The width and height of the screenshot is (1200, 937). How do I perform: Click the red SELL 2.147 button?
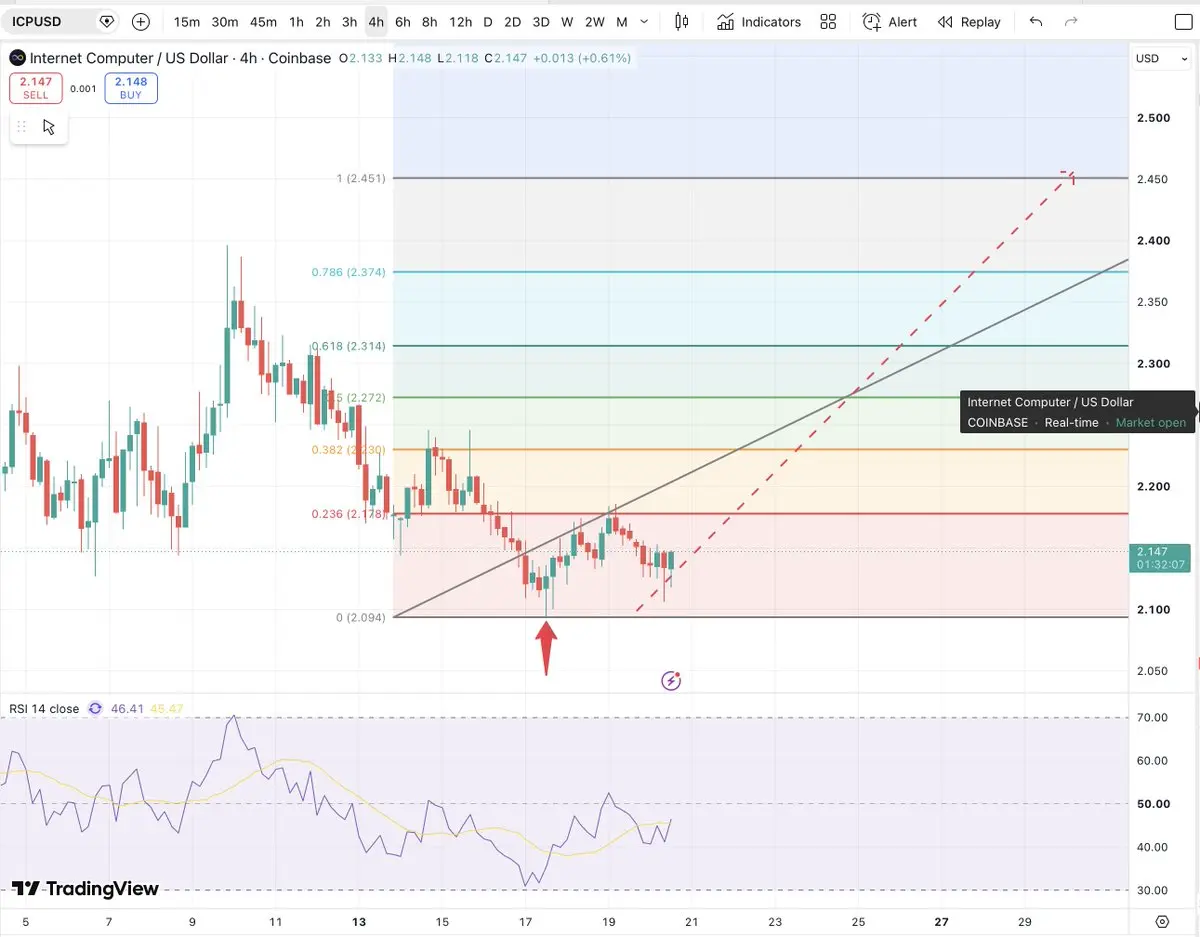36,88
